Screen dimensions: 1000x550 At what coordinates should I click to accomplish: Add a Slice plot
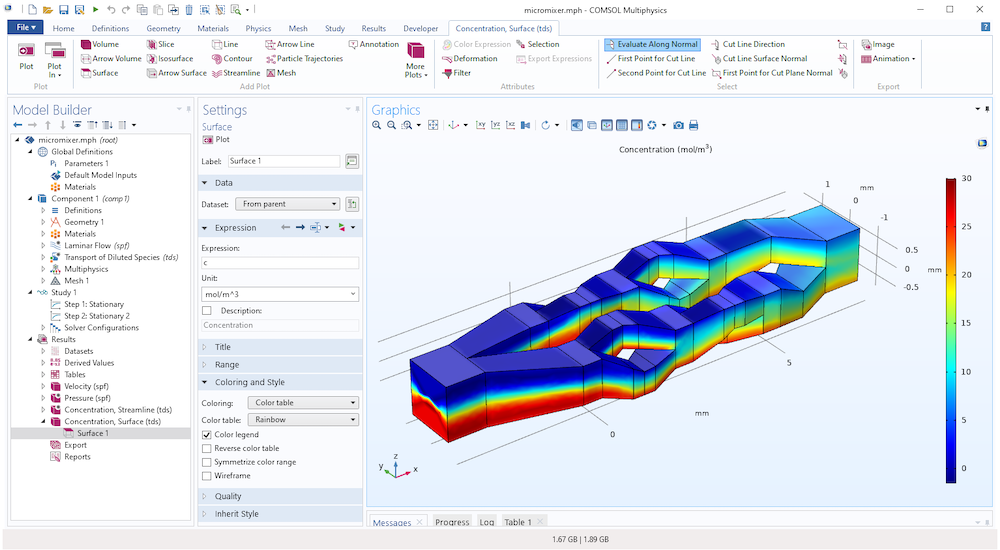point(160,44)
